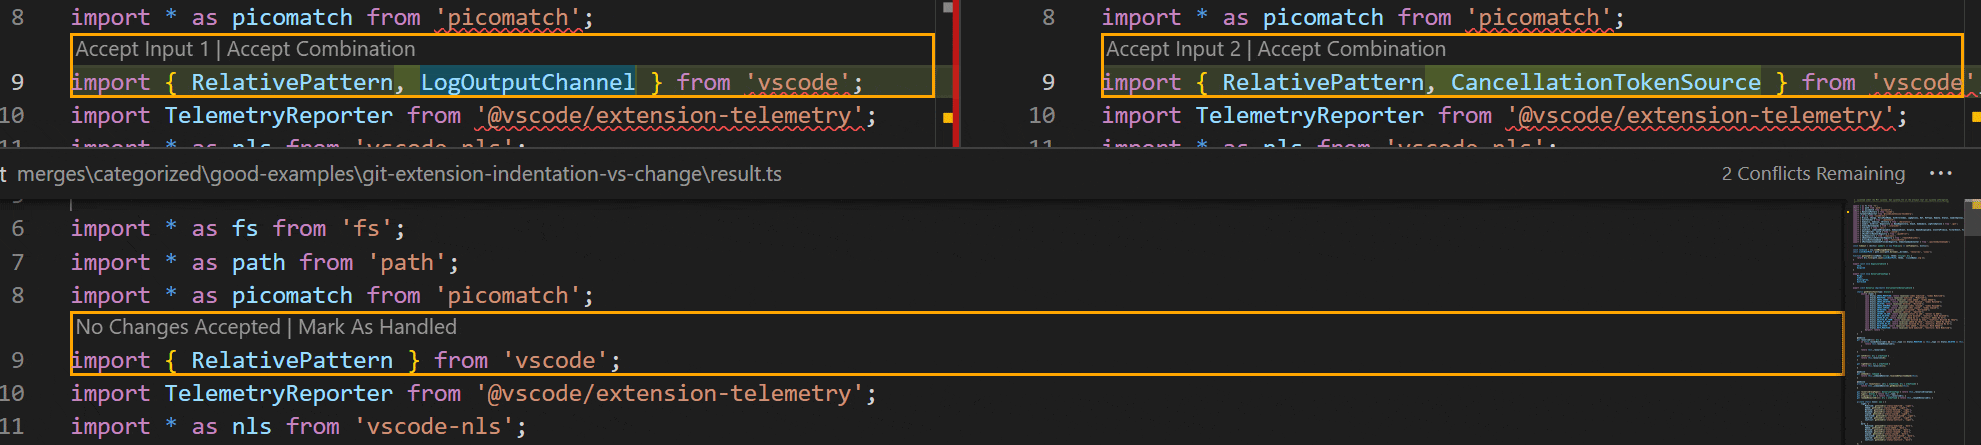
Task: Click the gray marker atop left input ruler
Action: click(948, 7)
